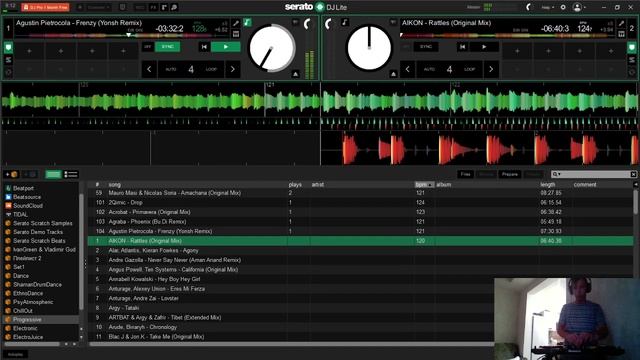Image resolution: width=640 pixels, height=360 pixels.
Task: Clear the library search box
Action: point(633,174)
